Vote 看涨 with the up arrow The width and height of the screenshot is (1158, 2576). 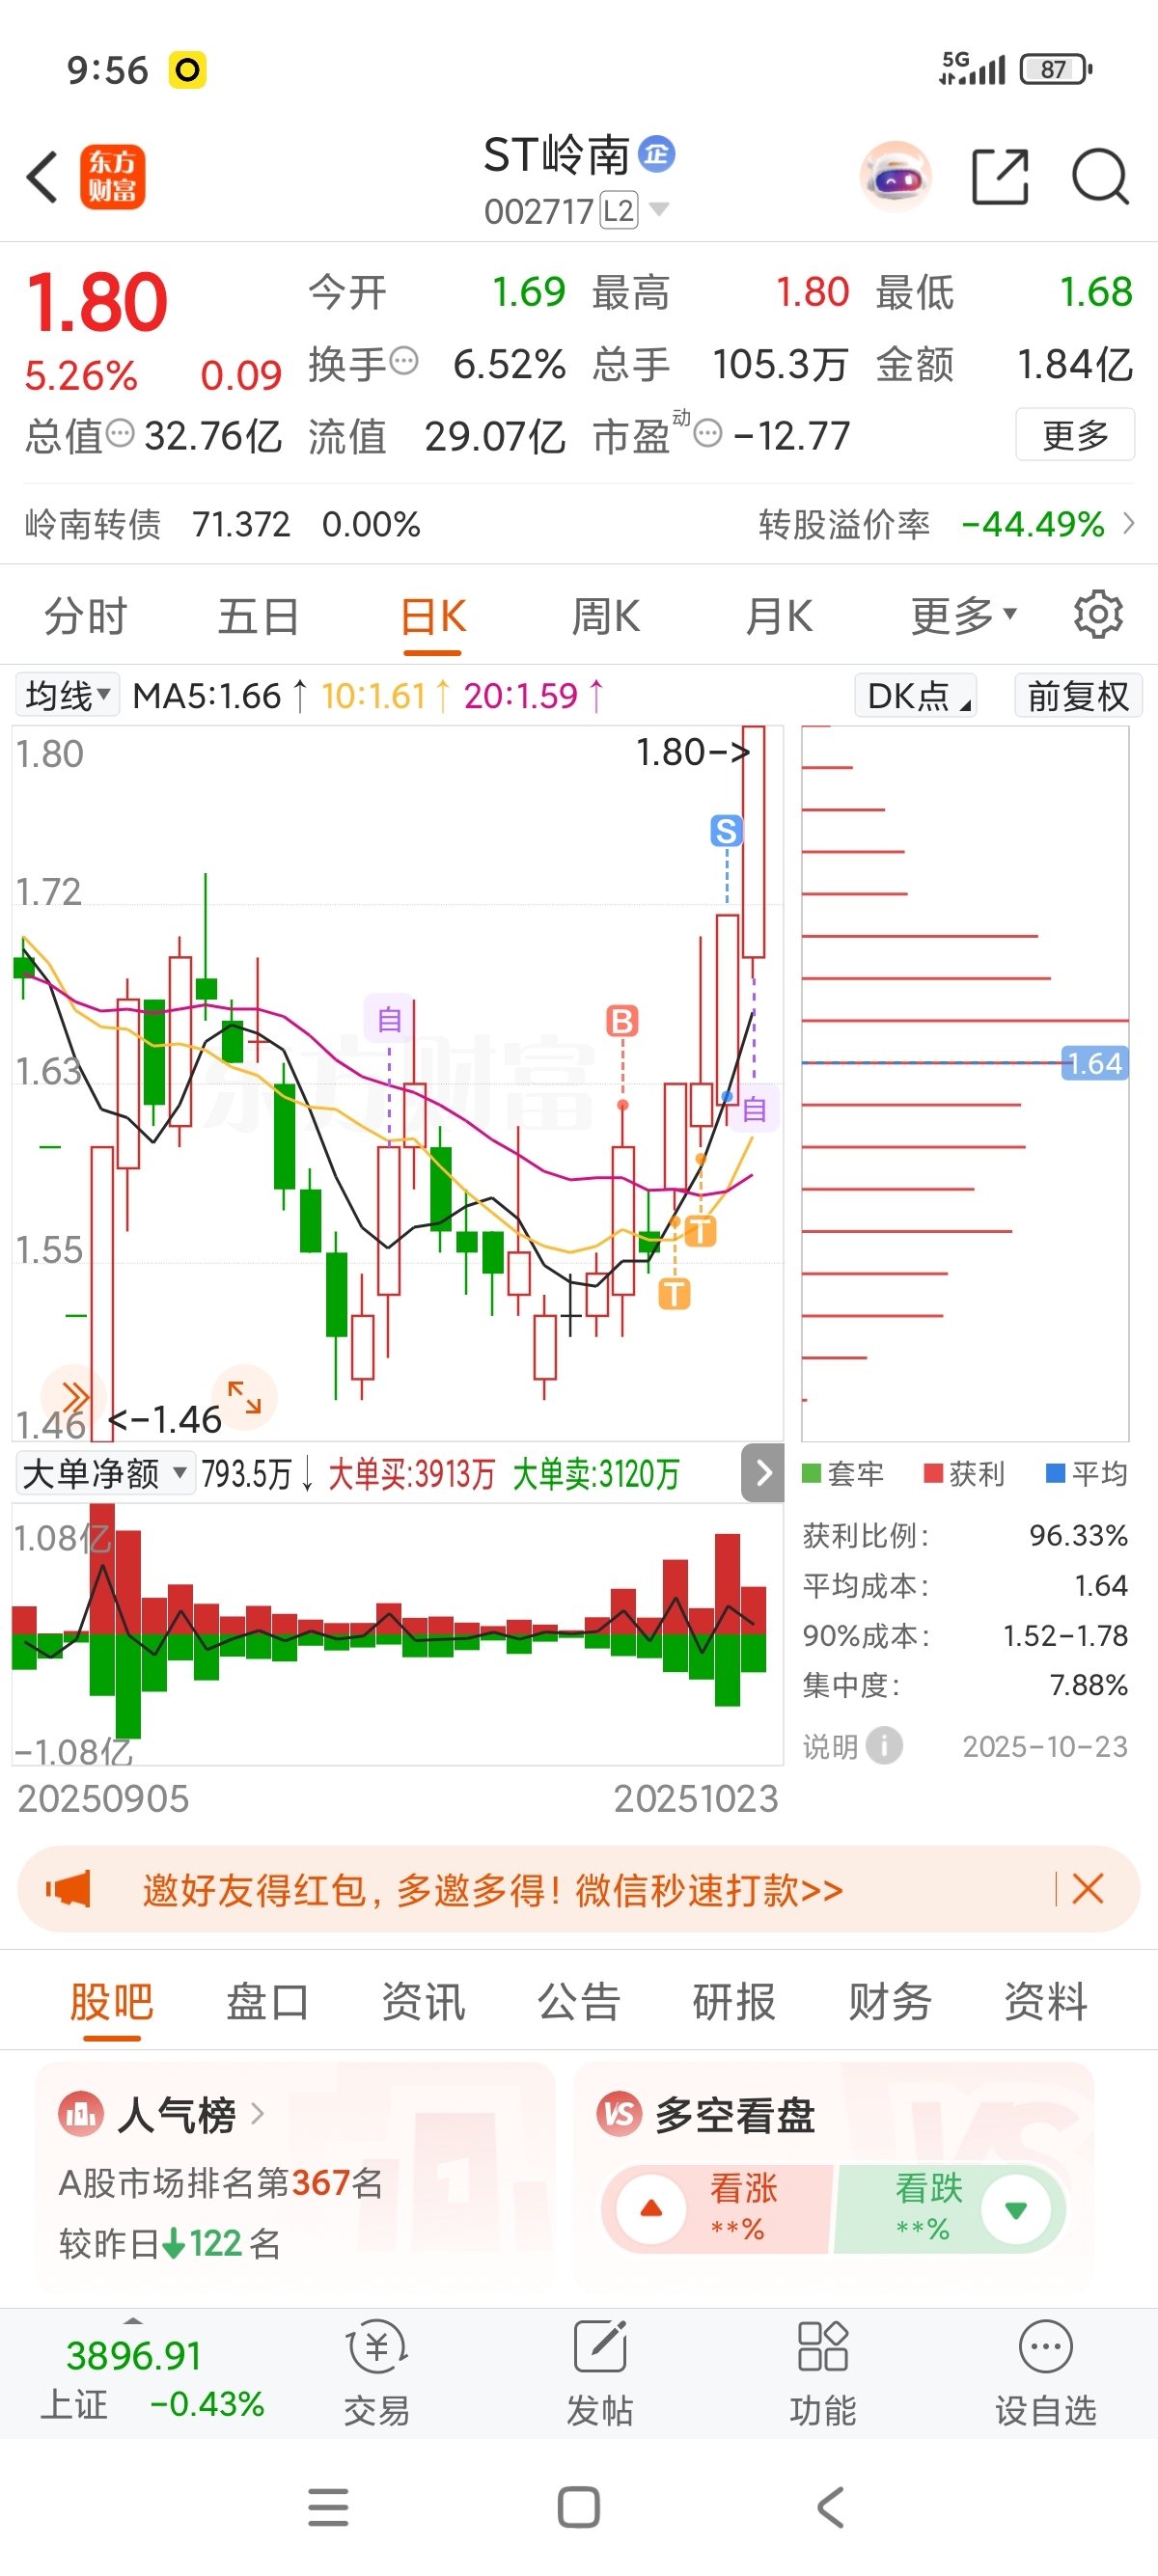[x=651, y=2208]
